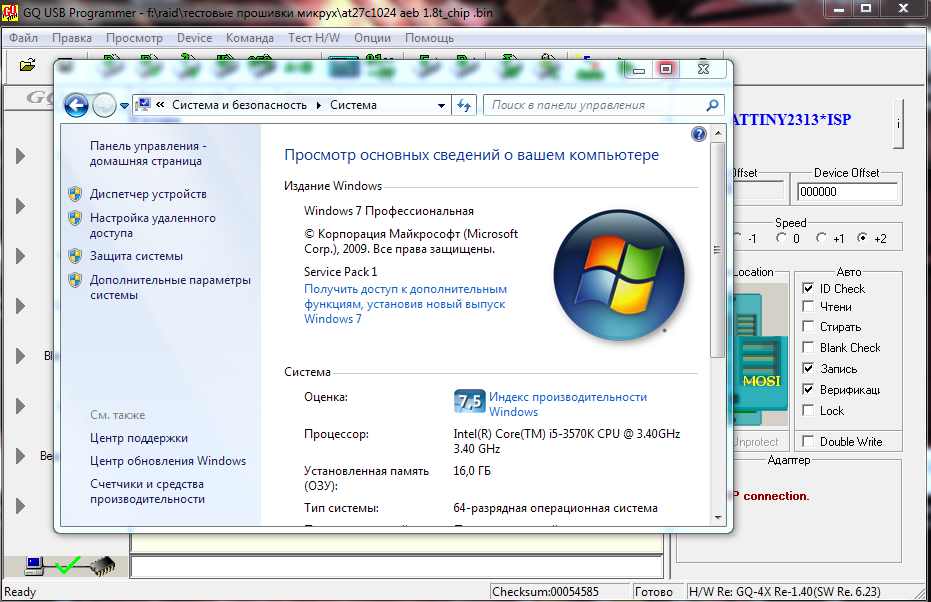Click the triangle arrow beside Bl label
The image size is (931, 602).
(x=21, y=356)
